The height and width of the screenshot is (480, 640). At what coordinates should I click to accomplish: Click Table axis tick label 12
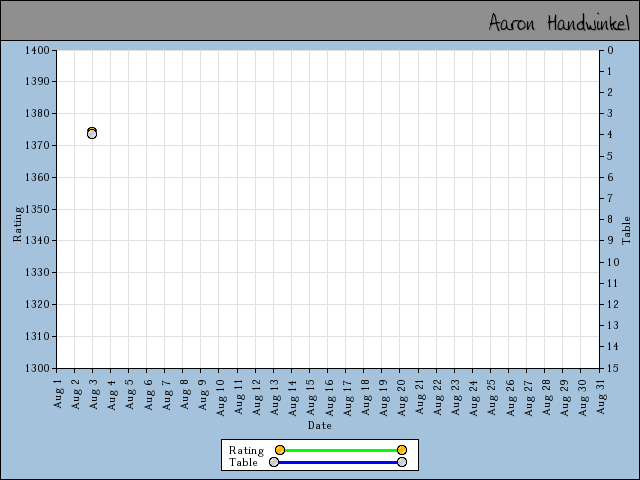tap(613, 304)
